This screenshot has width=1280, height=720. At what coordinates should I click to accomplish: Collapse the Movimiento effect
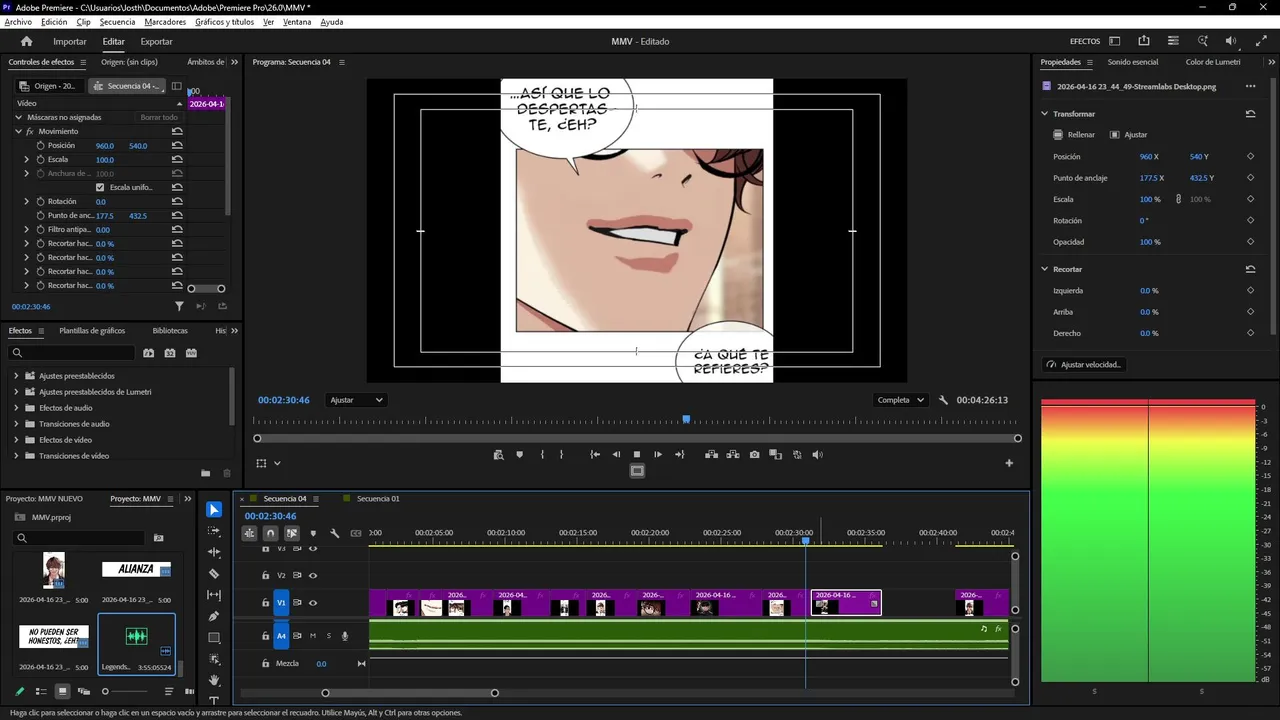[x=18, y=131]
